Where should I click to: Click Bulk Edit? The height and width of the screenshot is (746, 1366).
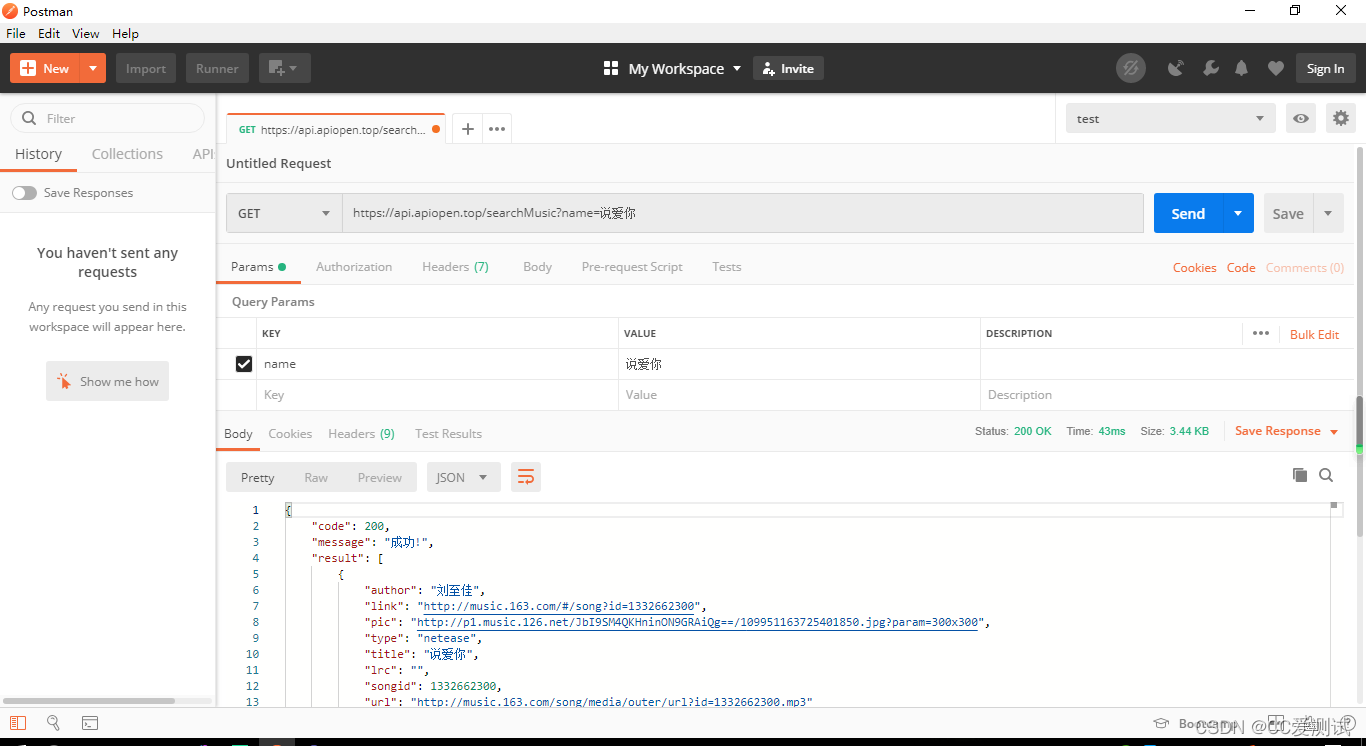pyautogui.click(x=1314, y=334)
